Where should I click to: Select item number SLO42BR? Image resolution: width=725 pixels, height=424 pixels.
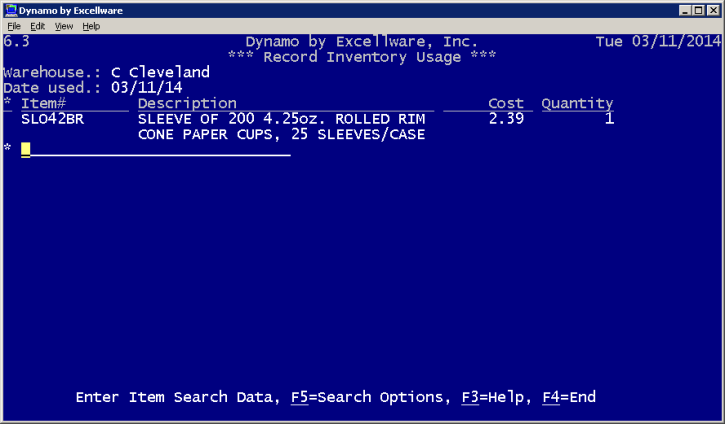point(53,119)
